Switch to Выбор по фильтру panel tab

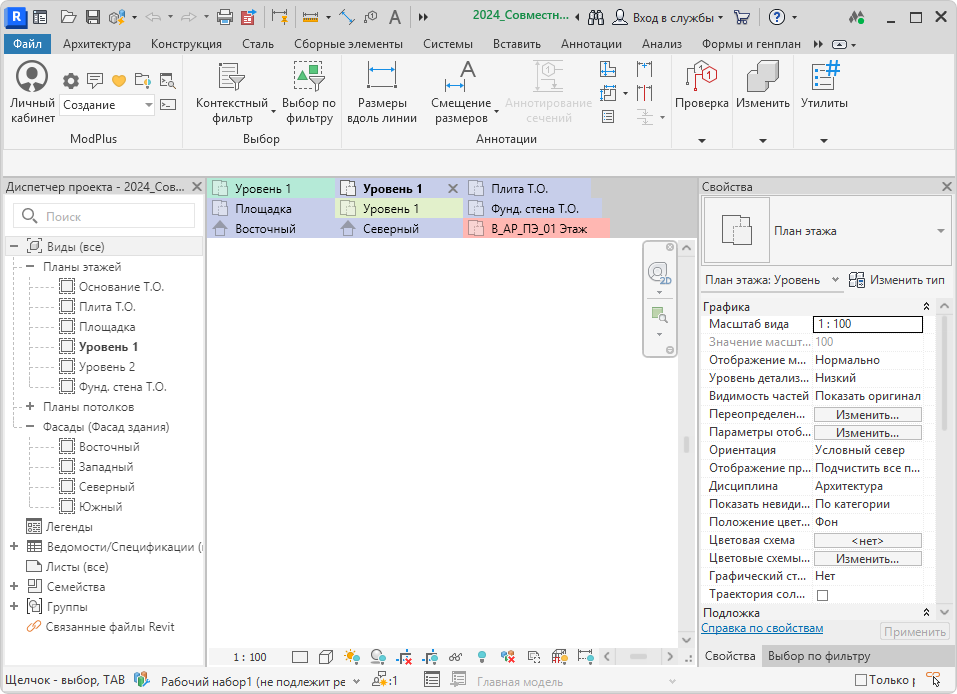click(x=818, y=656)
